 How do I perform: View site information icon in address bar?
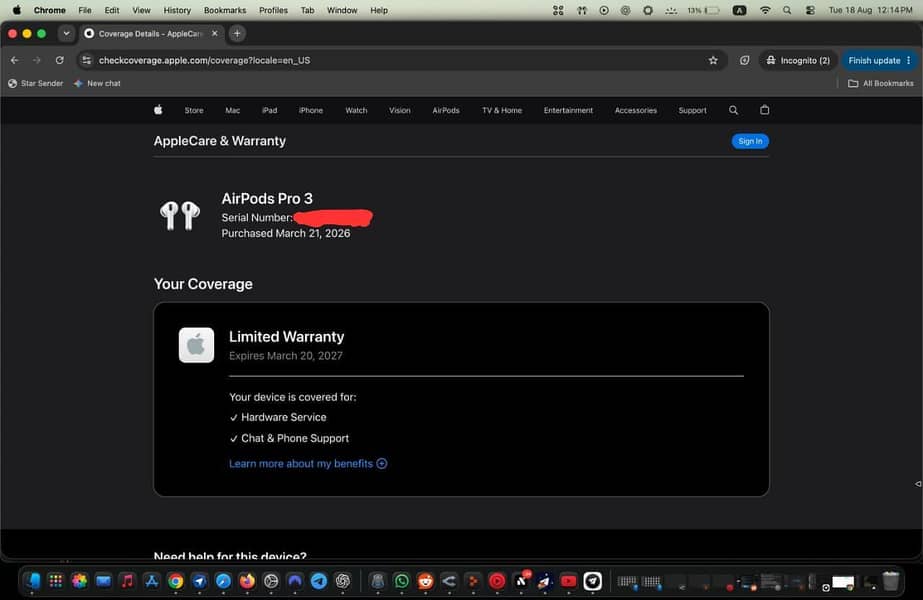point(87,60)
